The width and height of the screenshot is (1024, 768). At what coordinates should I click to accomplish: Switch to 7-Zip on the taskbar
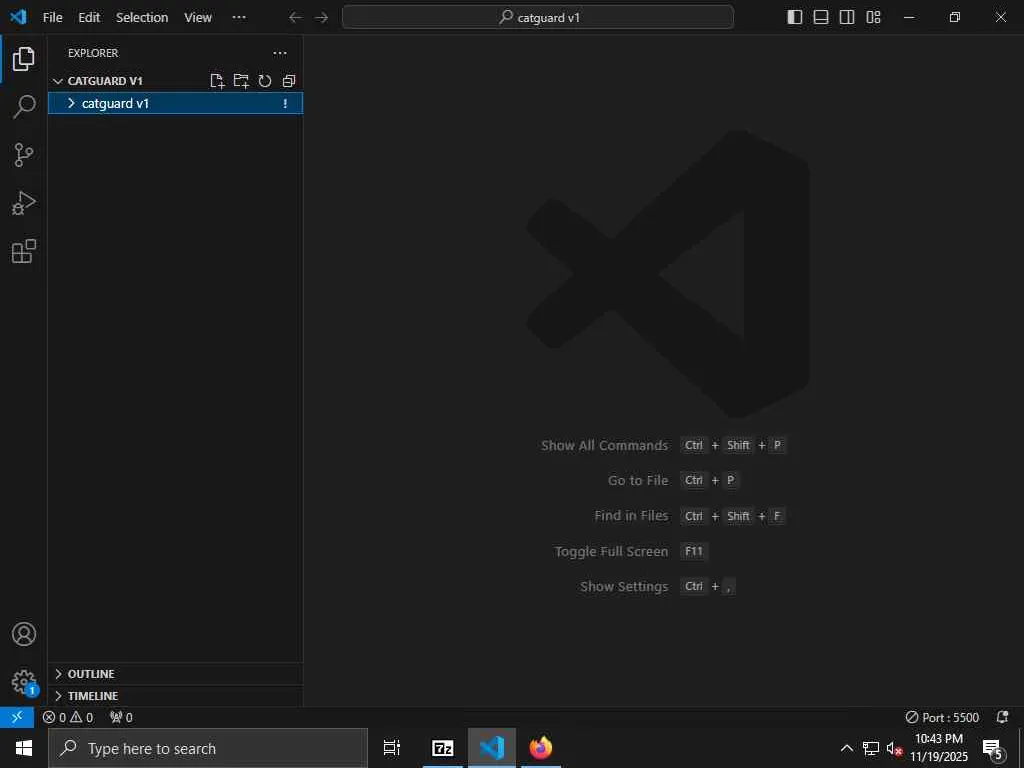click(x=443, y=748)
